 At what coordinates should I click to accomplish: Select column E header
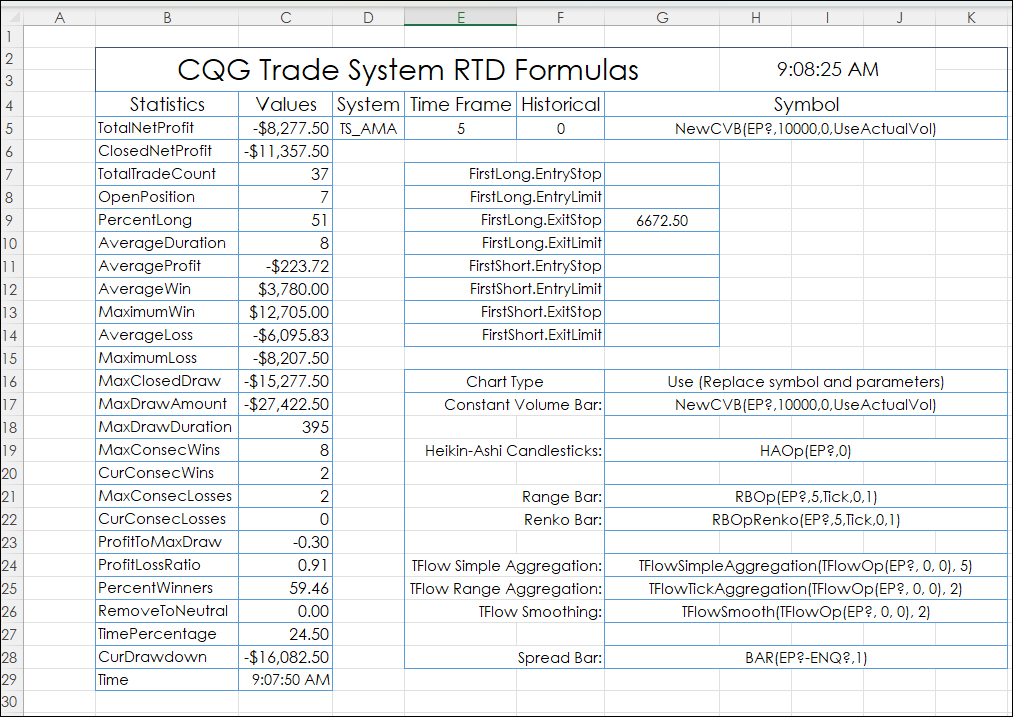[x=461, y=17]
